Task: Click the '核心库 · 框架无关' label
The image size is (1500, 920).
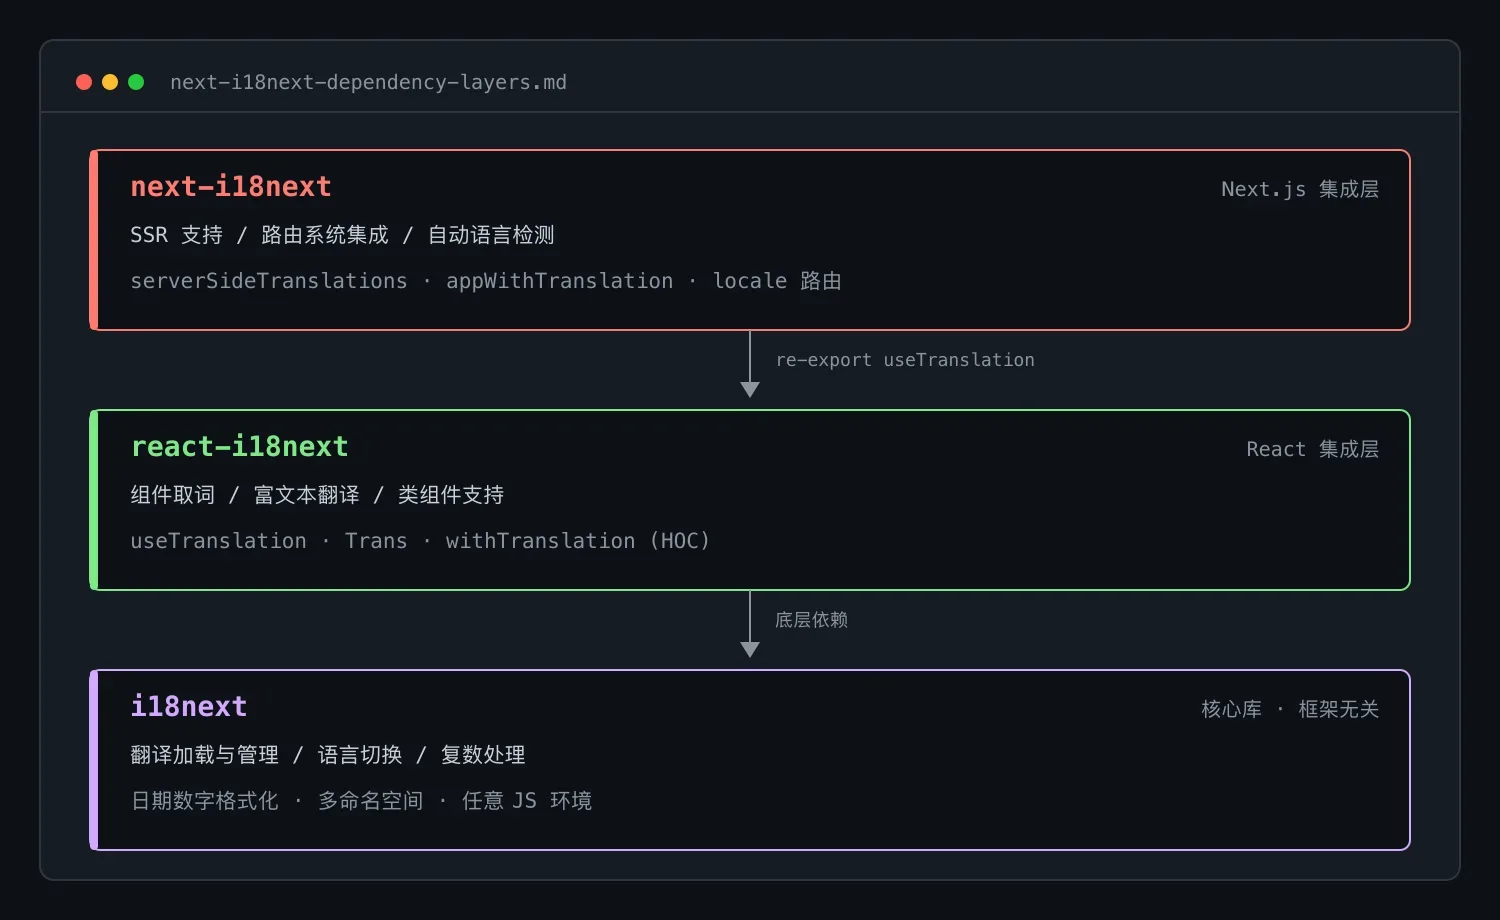Action: [1290, 709]
